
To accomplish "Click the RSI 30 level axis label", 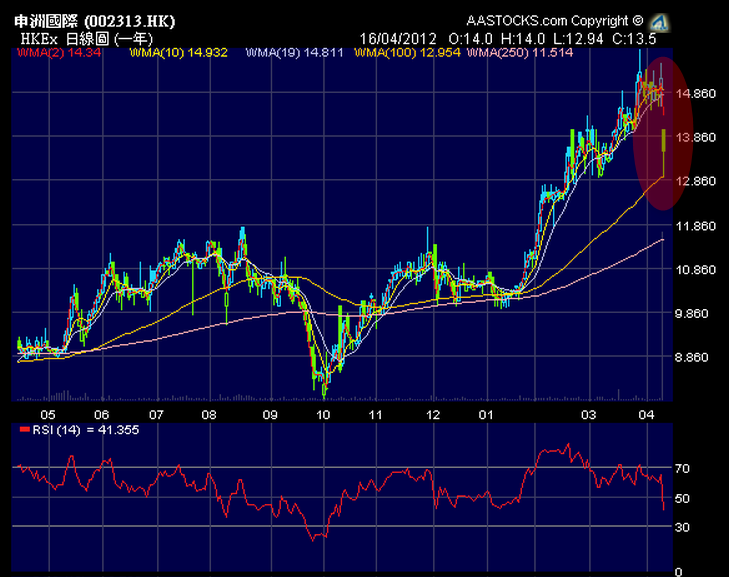I will click(x=683, y=526).
